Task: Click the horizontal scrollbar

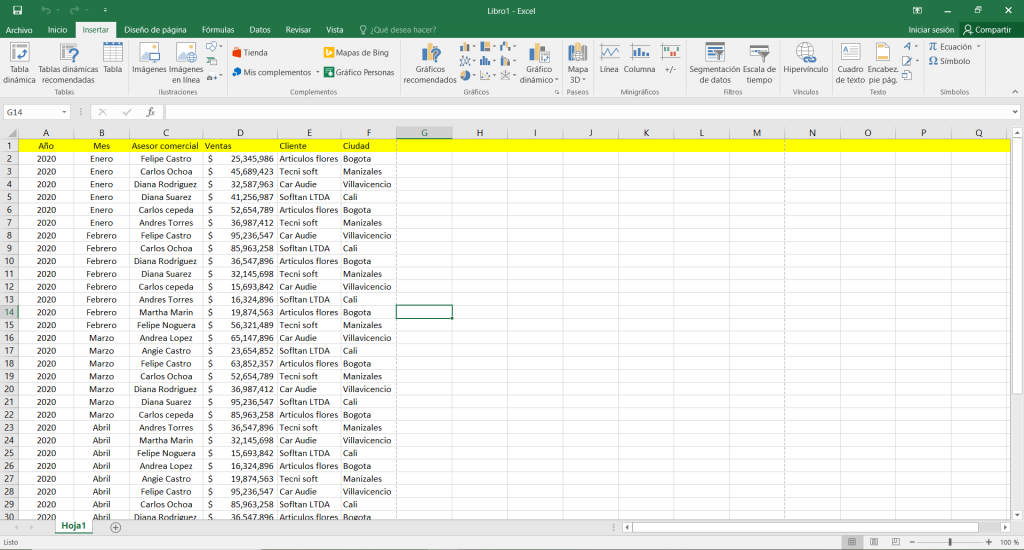Action: tap(805, 527)
